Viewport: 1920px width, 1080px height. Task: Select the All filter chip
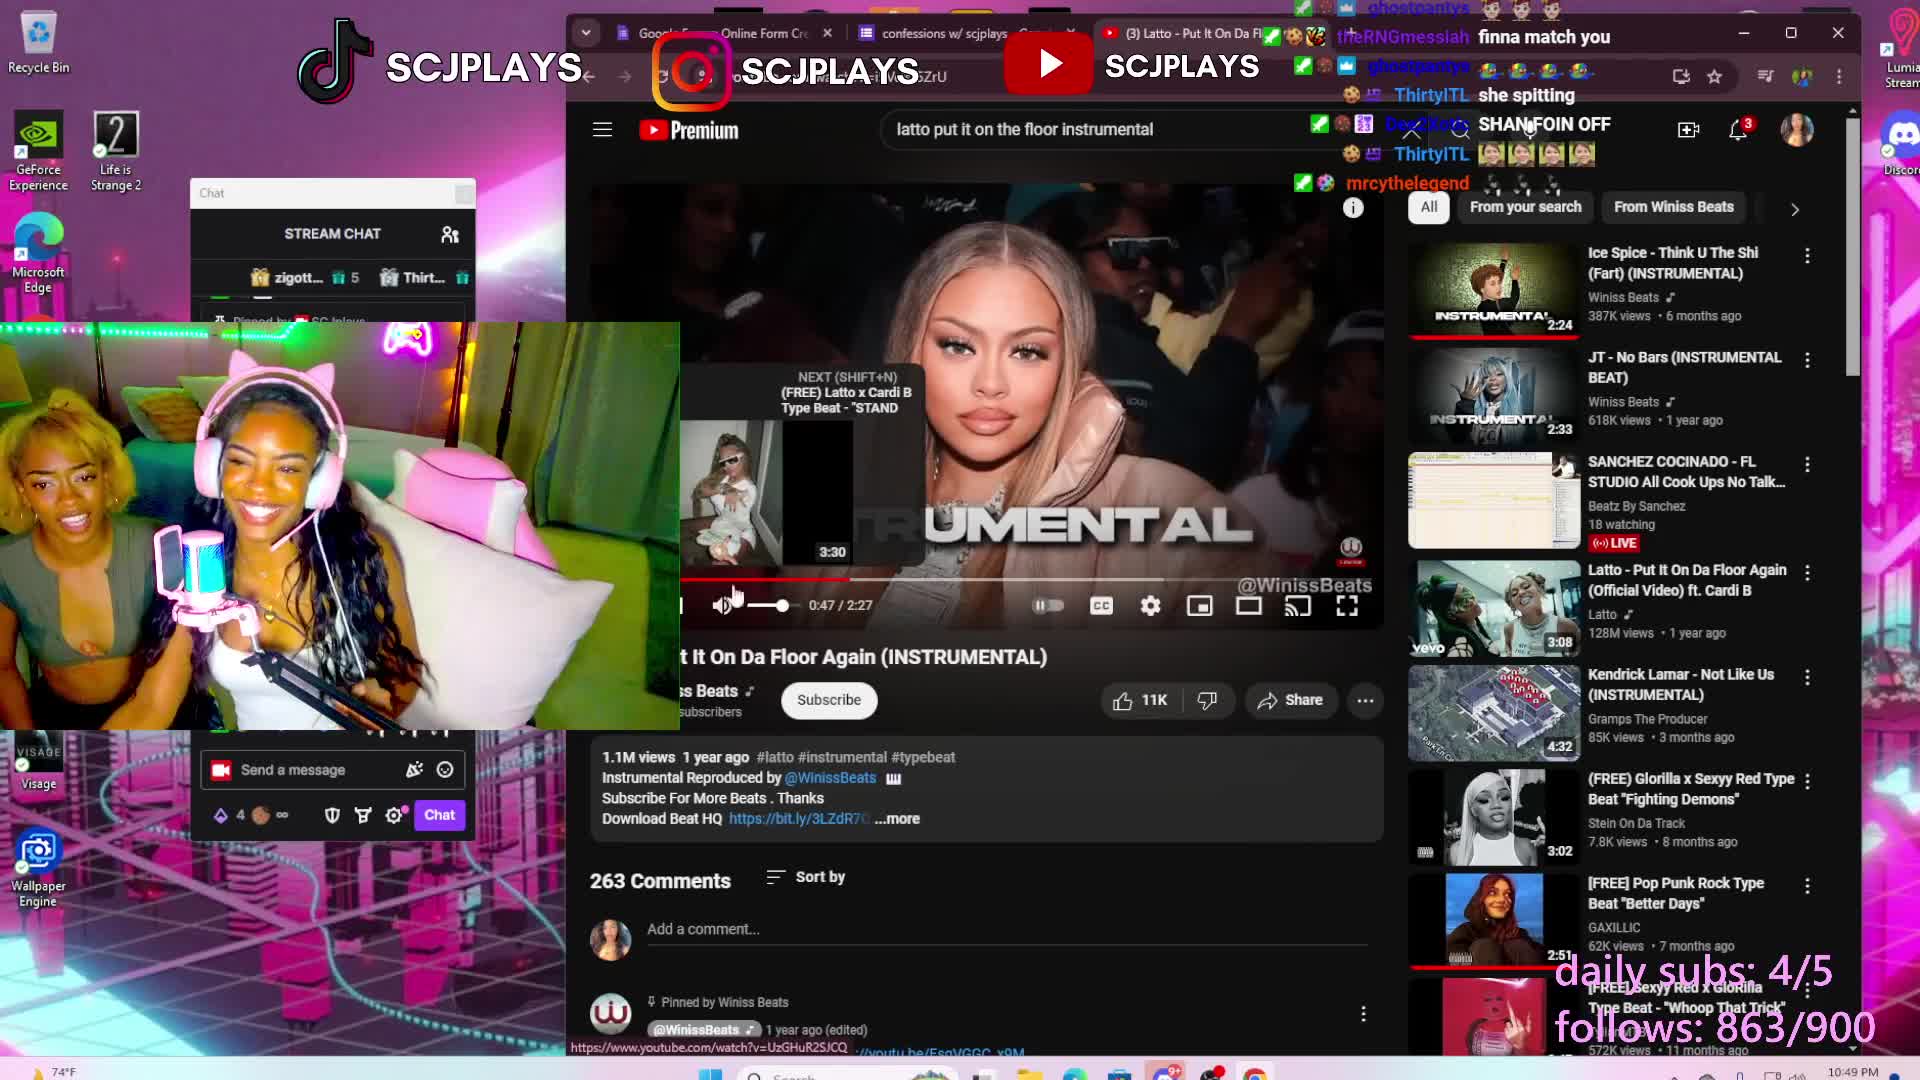click(x=1429, y=207)
